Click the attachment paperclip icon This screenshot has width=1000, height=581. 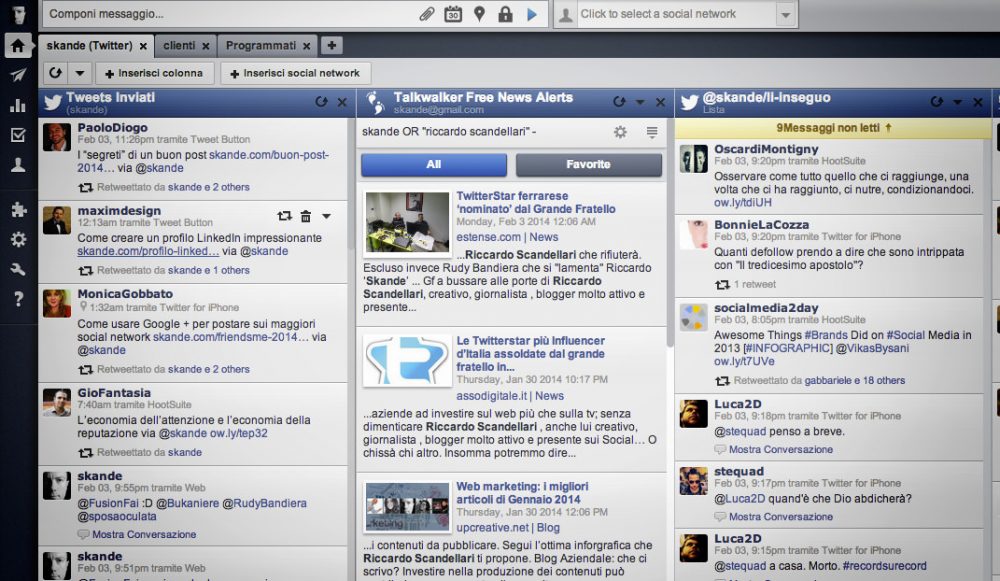click(x=427, y=14)
